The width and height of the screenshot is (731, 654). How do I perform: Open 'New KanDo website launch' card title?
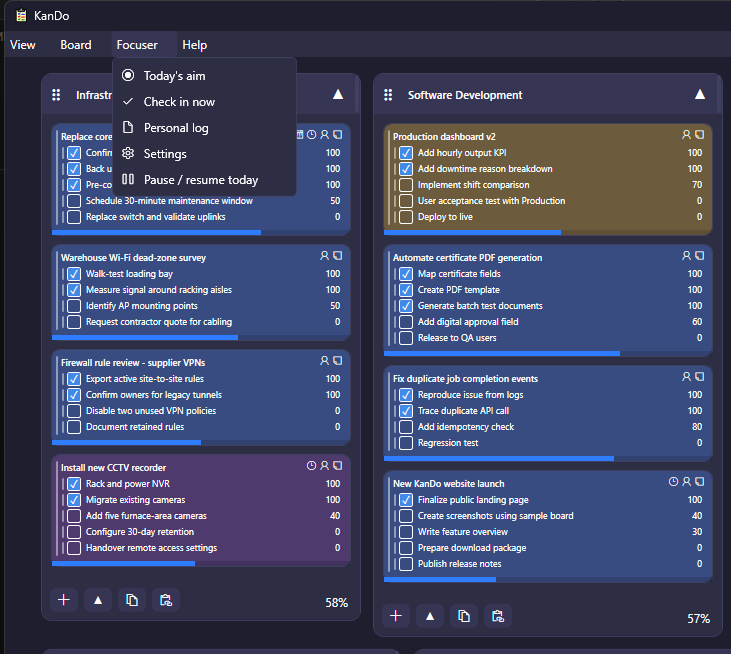[x=448, y=484]
